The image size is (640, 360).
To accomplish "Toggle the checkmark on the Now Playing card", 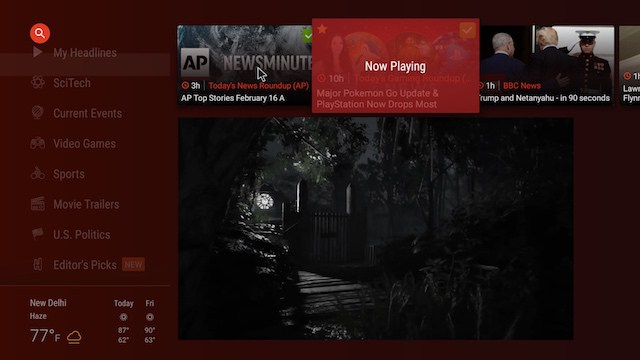I will 467,31.
